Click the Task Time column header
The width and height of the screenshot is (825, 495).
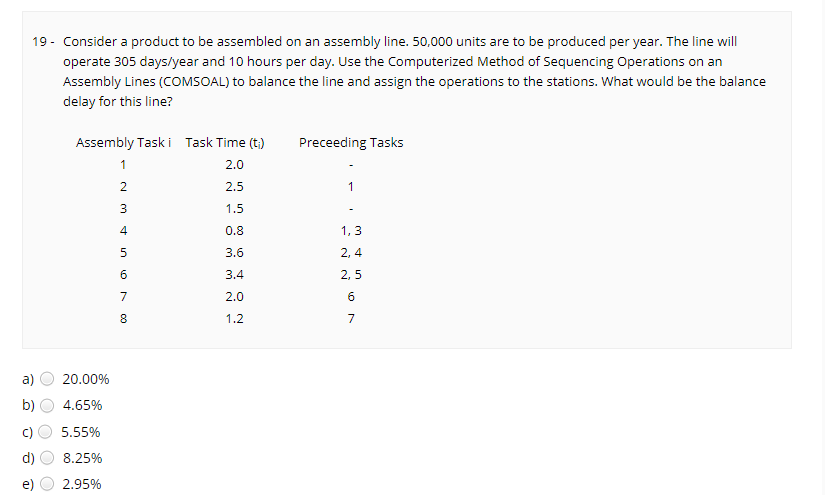(x=225, y=143)
